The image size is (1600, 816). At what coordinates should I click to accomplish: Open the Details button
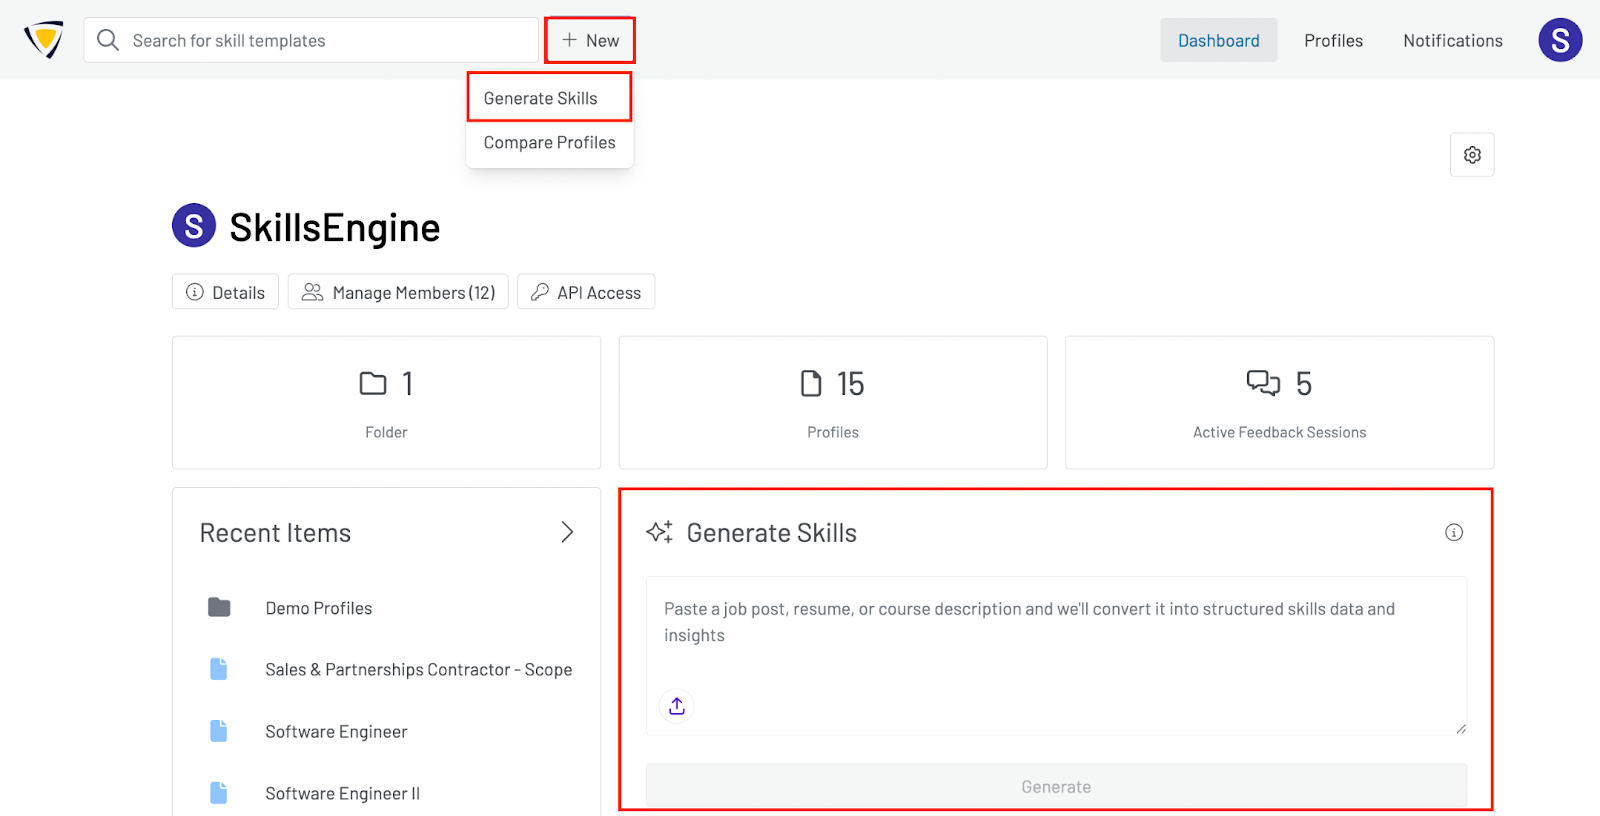(225, 292)
